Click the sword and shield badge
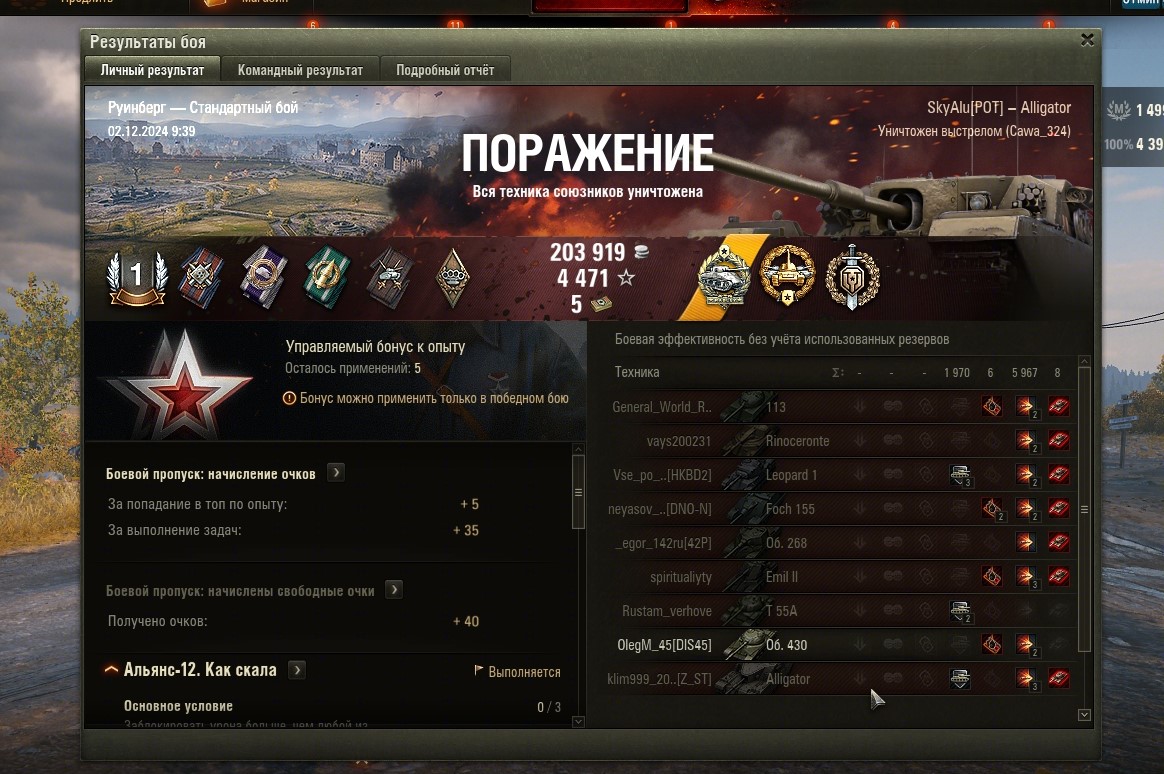Viewport: 1164px width, 774px height. (853, 278)
